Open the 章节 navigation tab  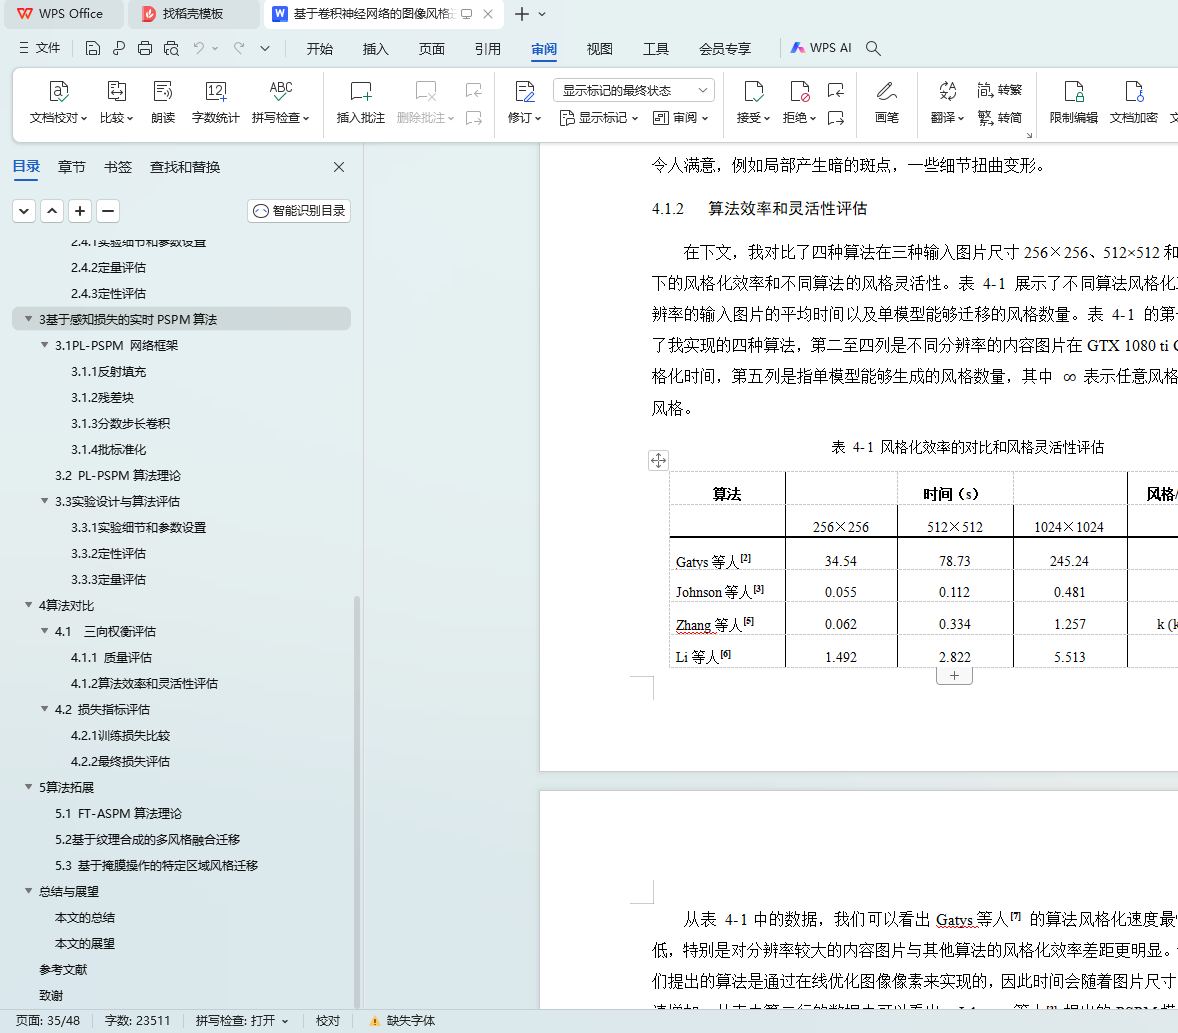coord(71,167)
